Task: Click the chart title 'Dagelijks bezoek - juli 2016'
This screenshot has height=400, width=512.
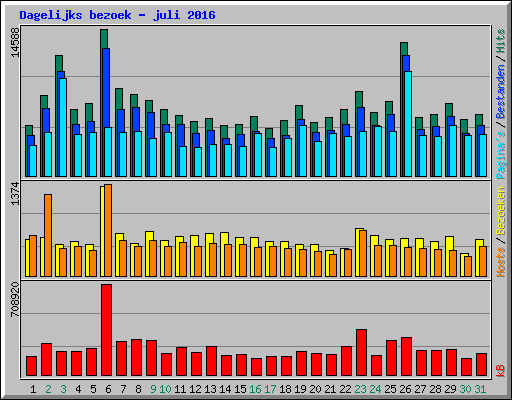Action: point(117,15)
